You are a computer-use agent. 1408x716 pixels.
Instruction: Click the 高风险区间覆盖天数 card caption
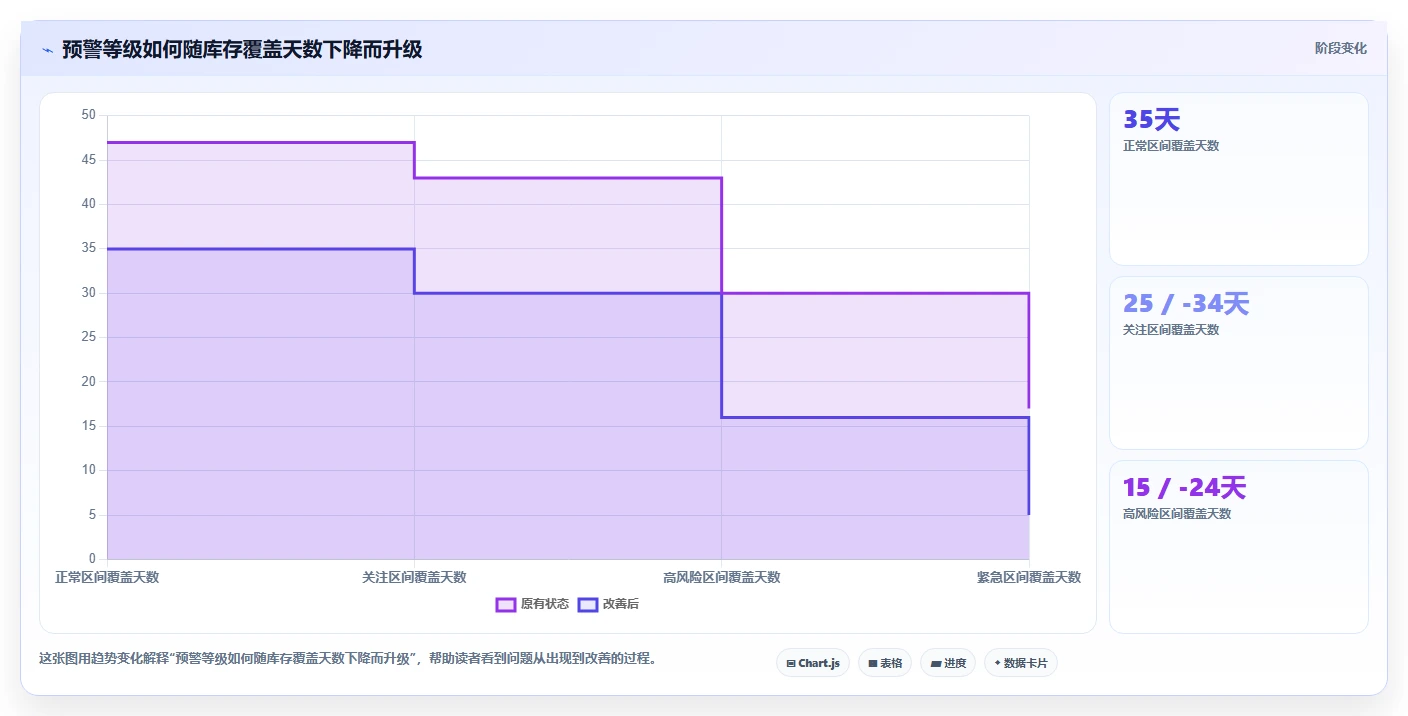point(1177,514)
